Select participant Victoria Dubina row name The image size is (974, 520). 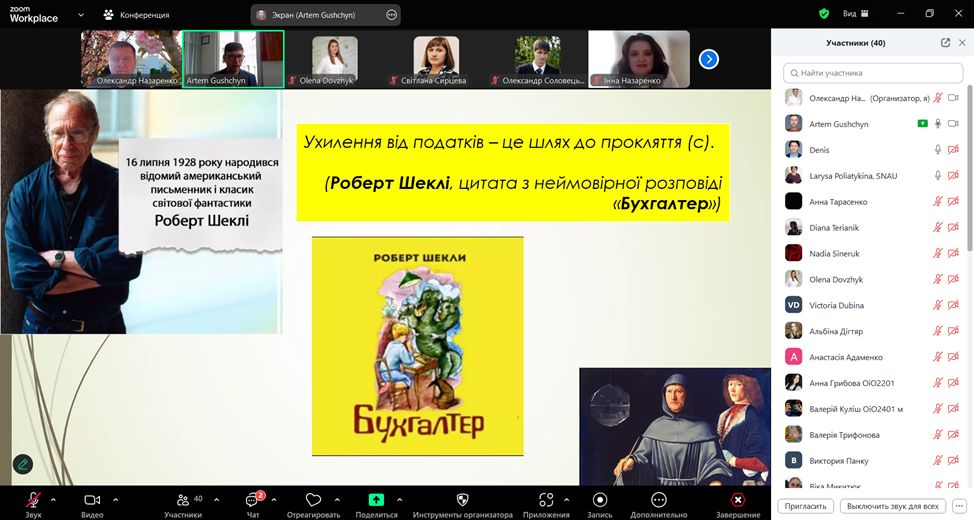(x=836, y=305)
